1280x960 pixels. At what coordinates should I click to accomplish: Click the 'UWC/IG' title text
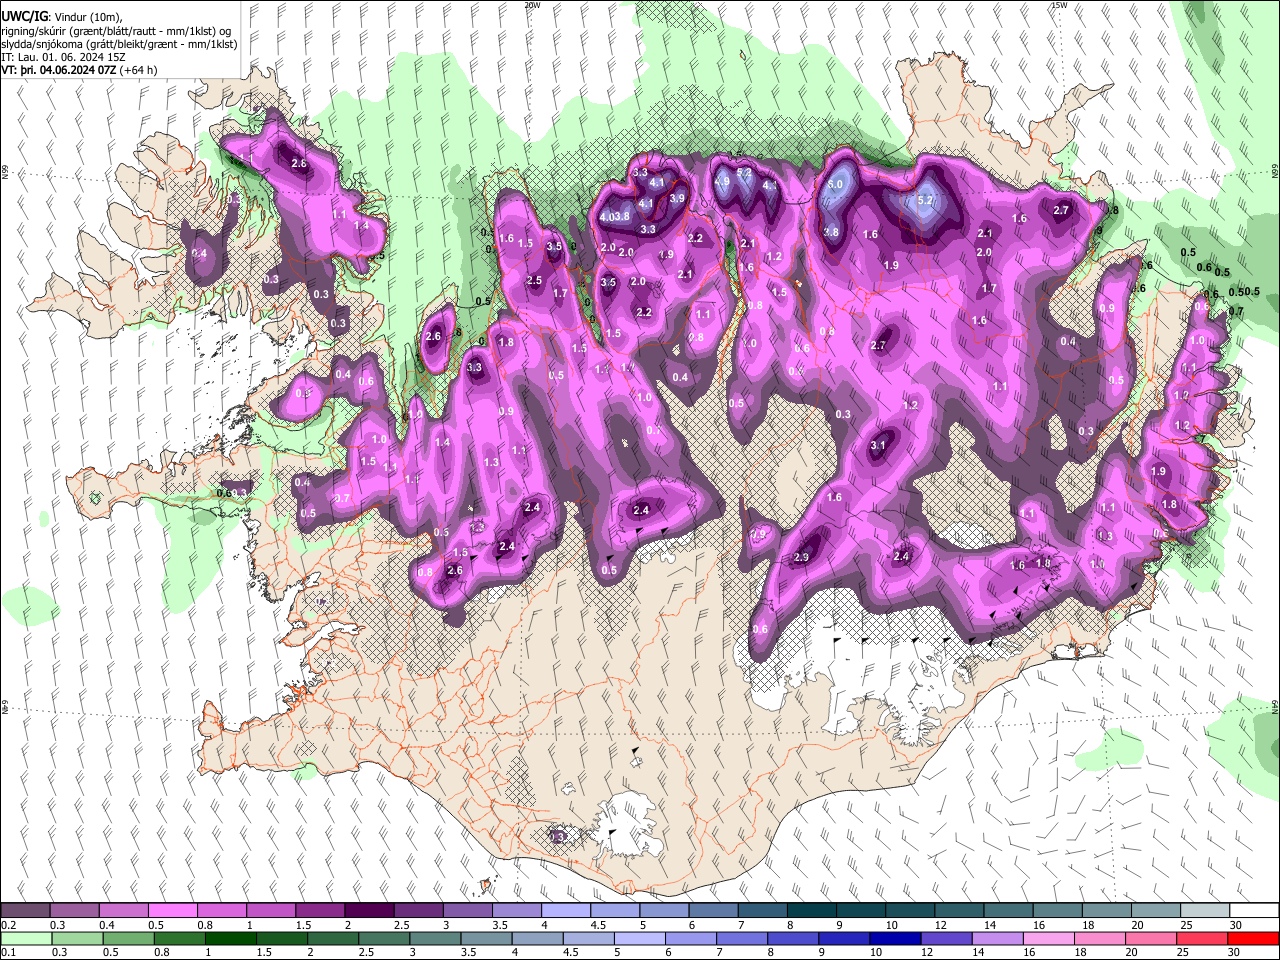coord(23,16)
